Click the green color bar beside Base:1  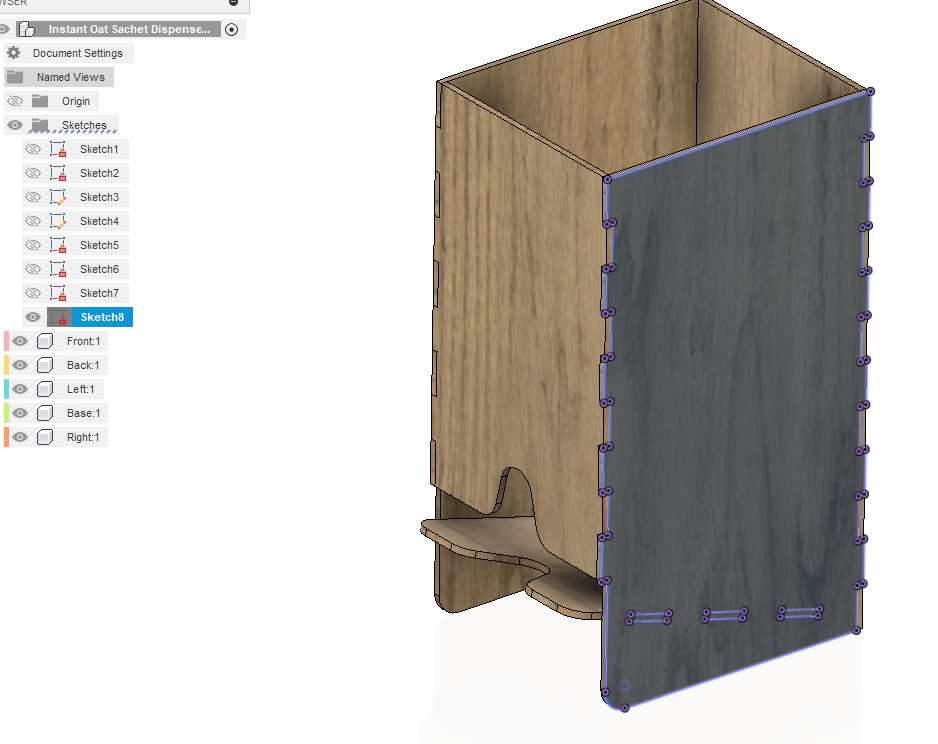coord(7,413)
